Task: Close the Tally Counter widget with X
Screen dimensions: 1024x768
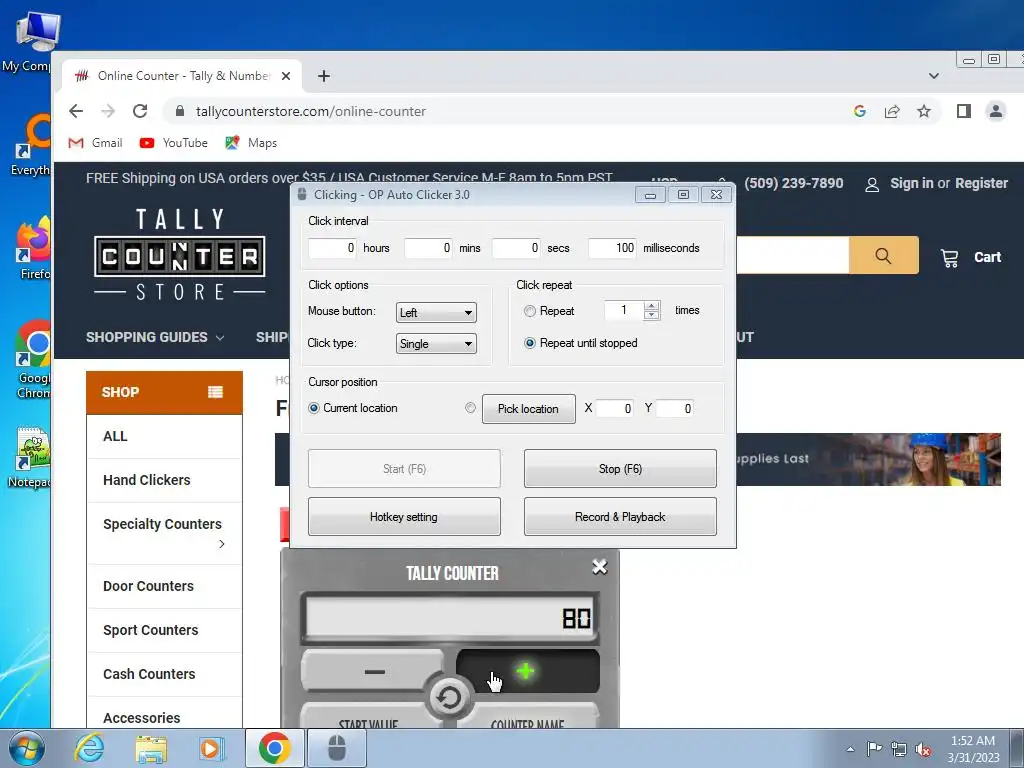Action: coord(600,566)
